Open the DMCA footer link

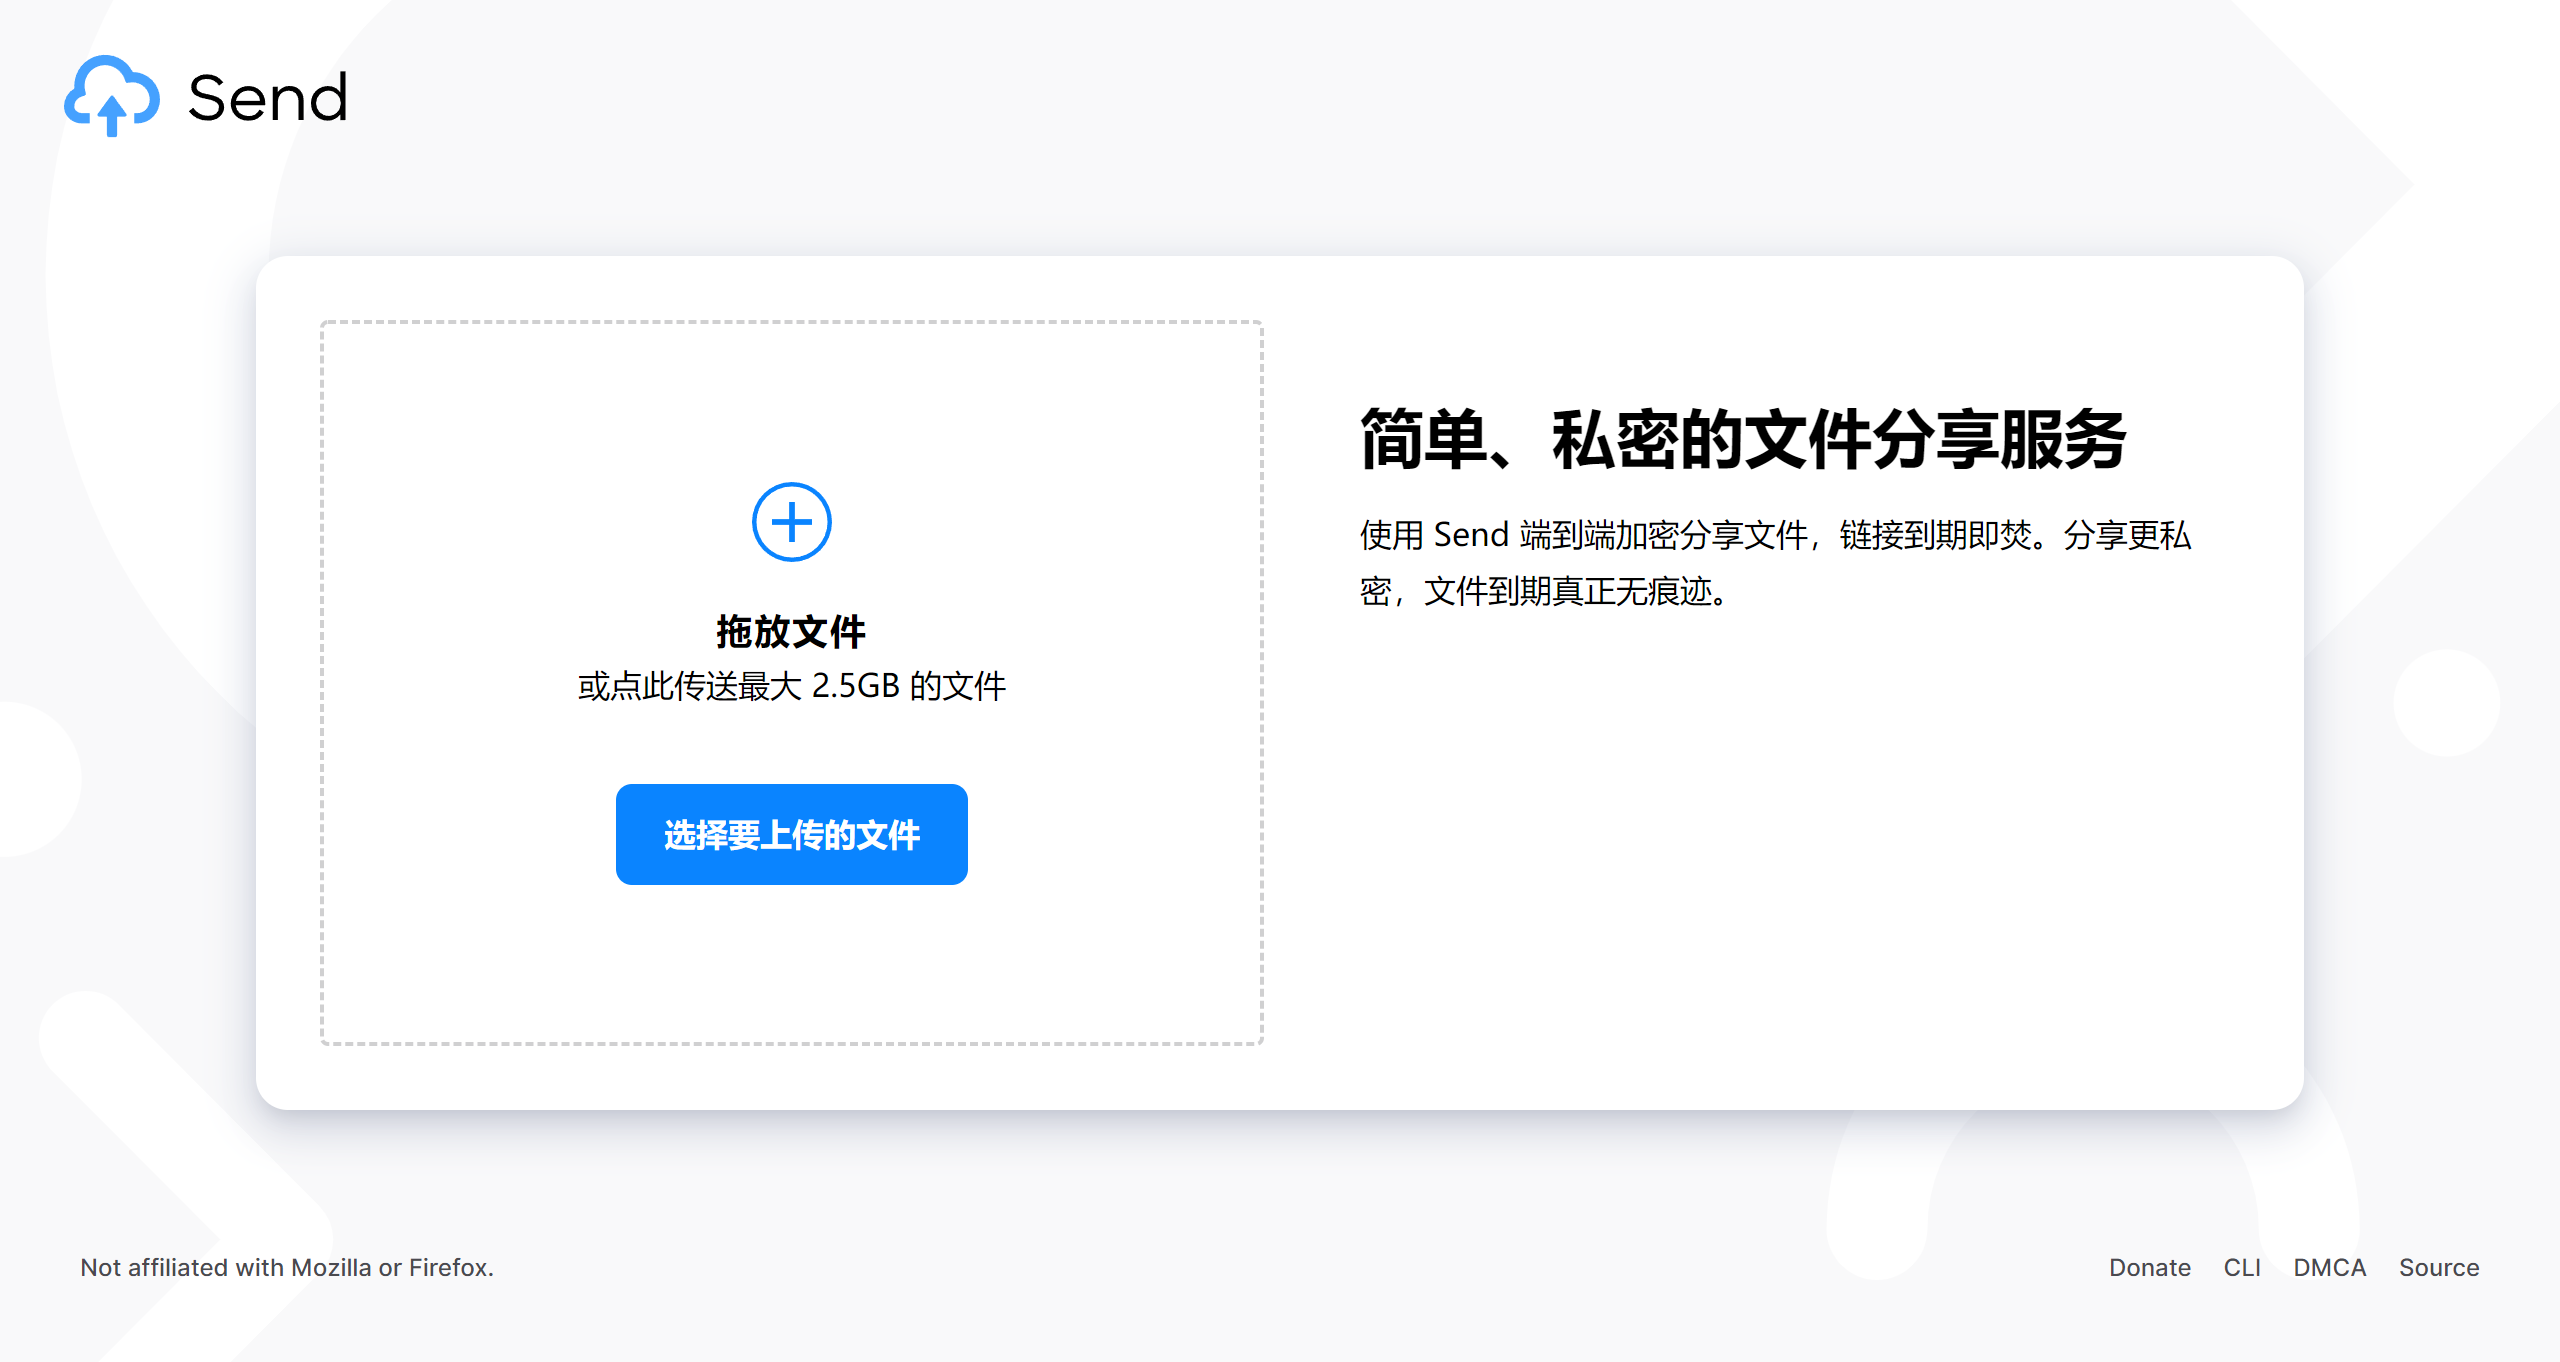[x=2329, y=1267]
